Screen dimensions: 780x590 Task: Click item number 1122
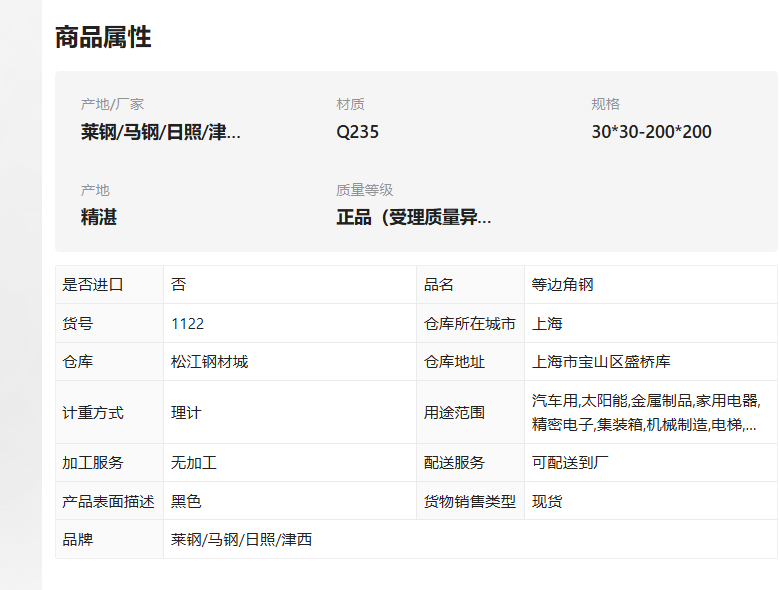188,323
